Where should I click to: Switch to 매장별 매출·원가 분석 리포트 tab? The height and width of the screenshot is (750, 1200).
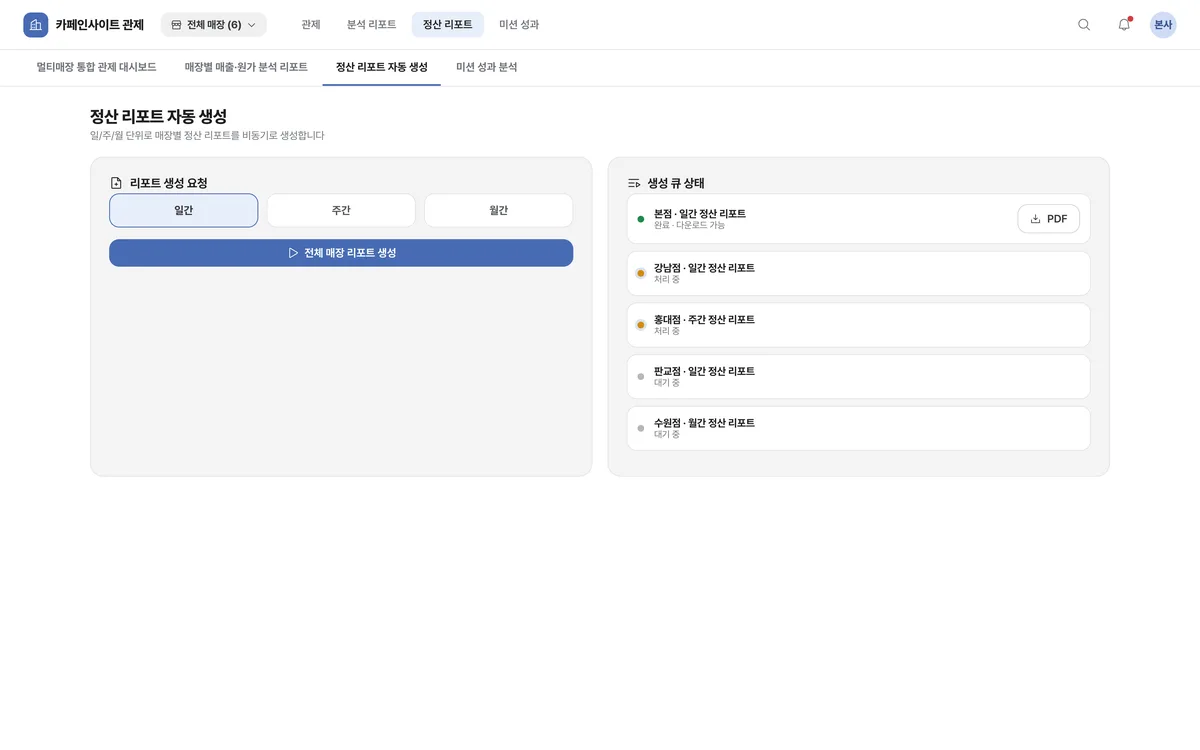(x=246, y=67)
